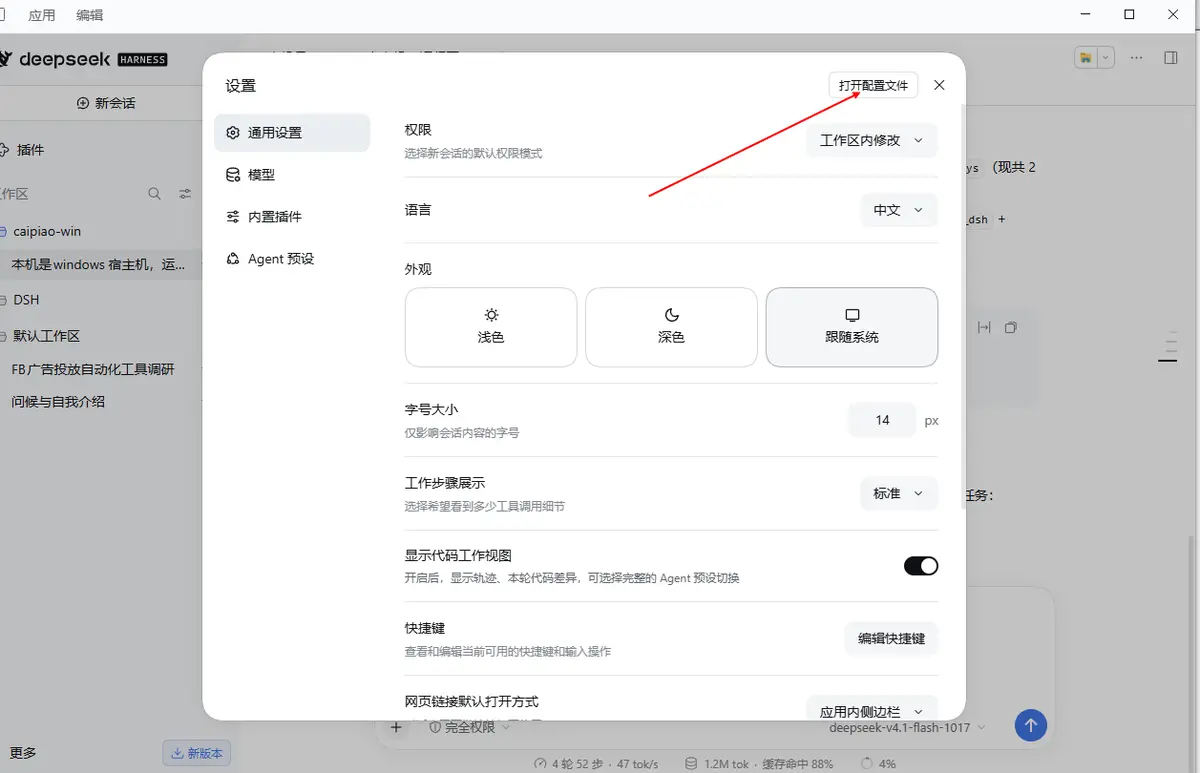Select the caipiao-win workspace
Screen dimensions: 1200x773
pos(47,231)
